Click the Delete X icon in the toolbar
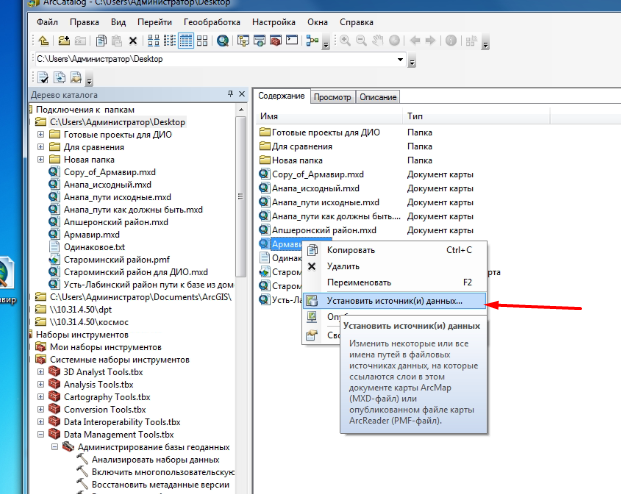 tap(133, 41)
